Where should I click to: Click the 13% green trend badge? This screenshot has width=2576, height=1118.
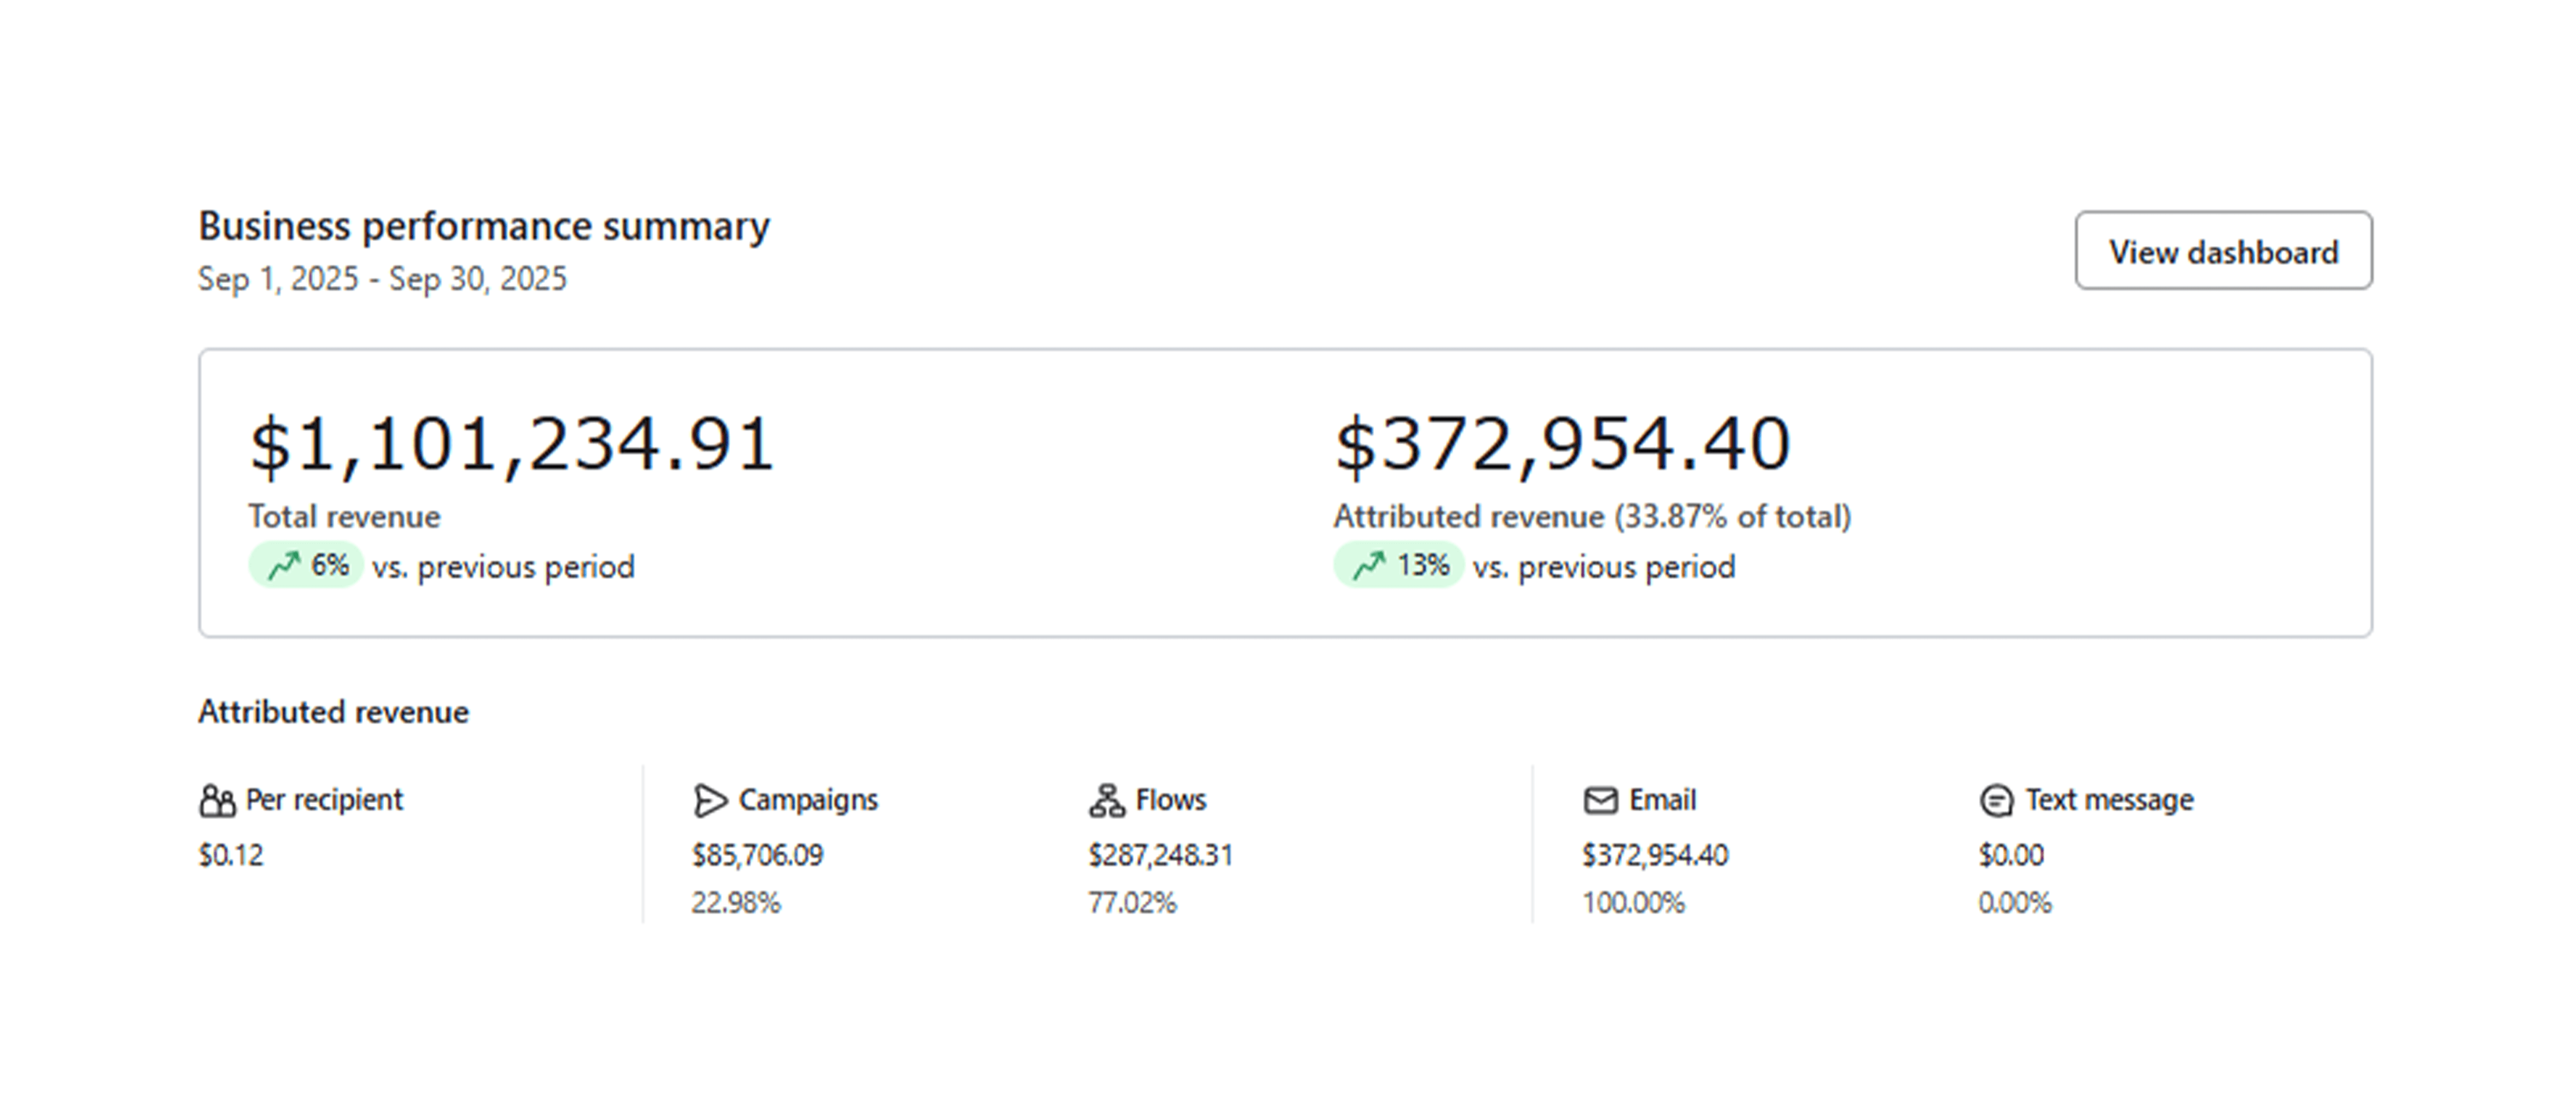tap(1398, 566)
